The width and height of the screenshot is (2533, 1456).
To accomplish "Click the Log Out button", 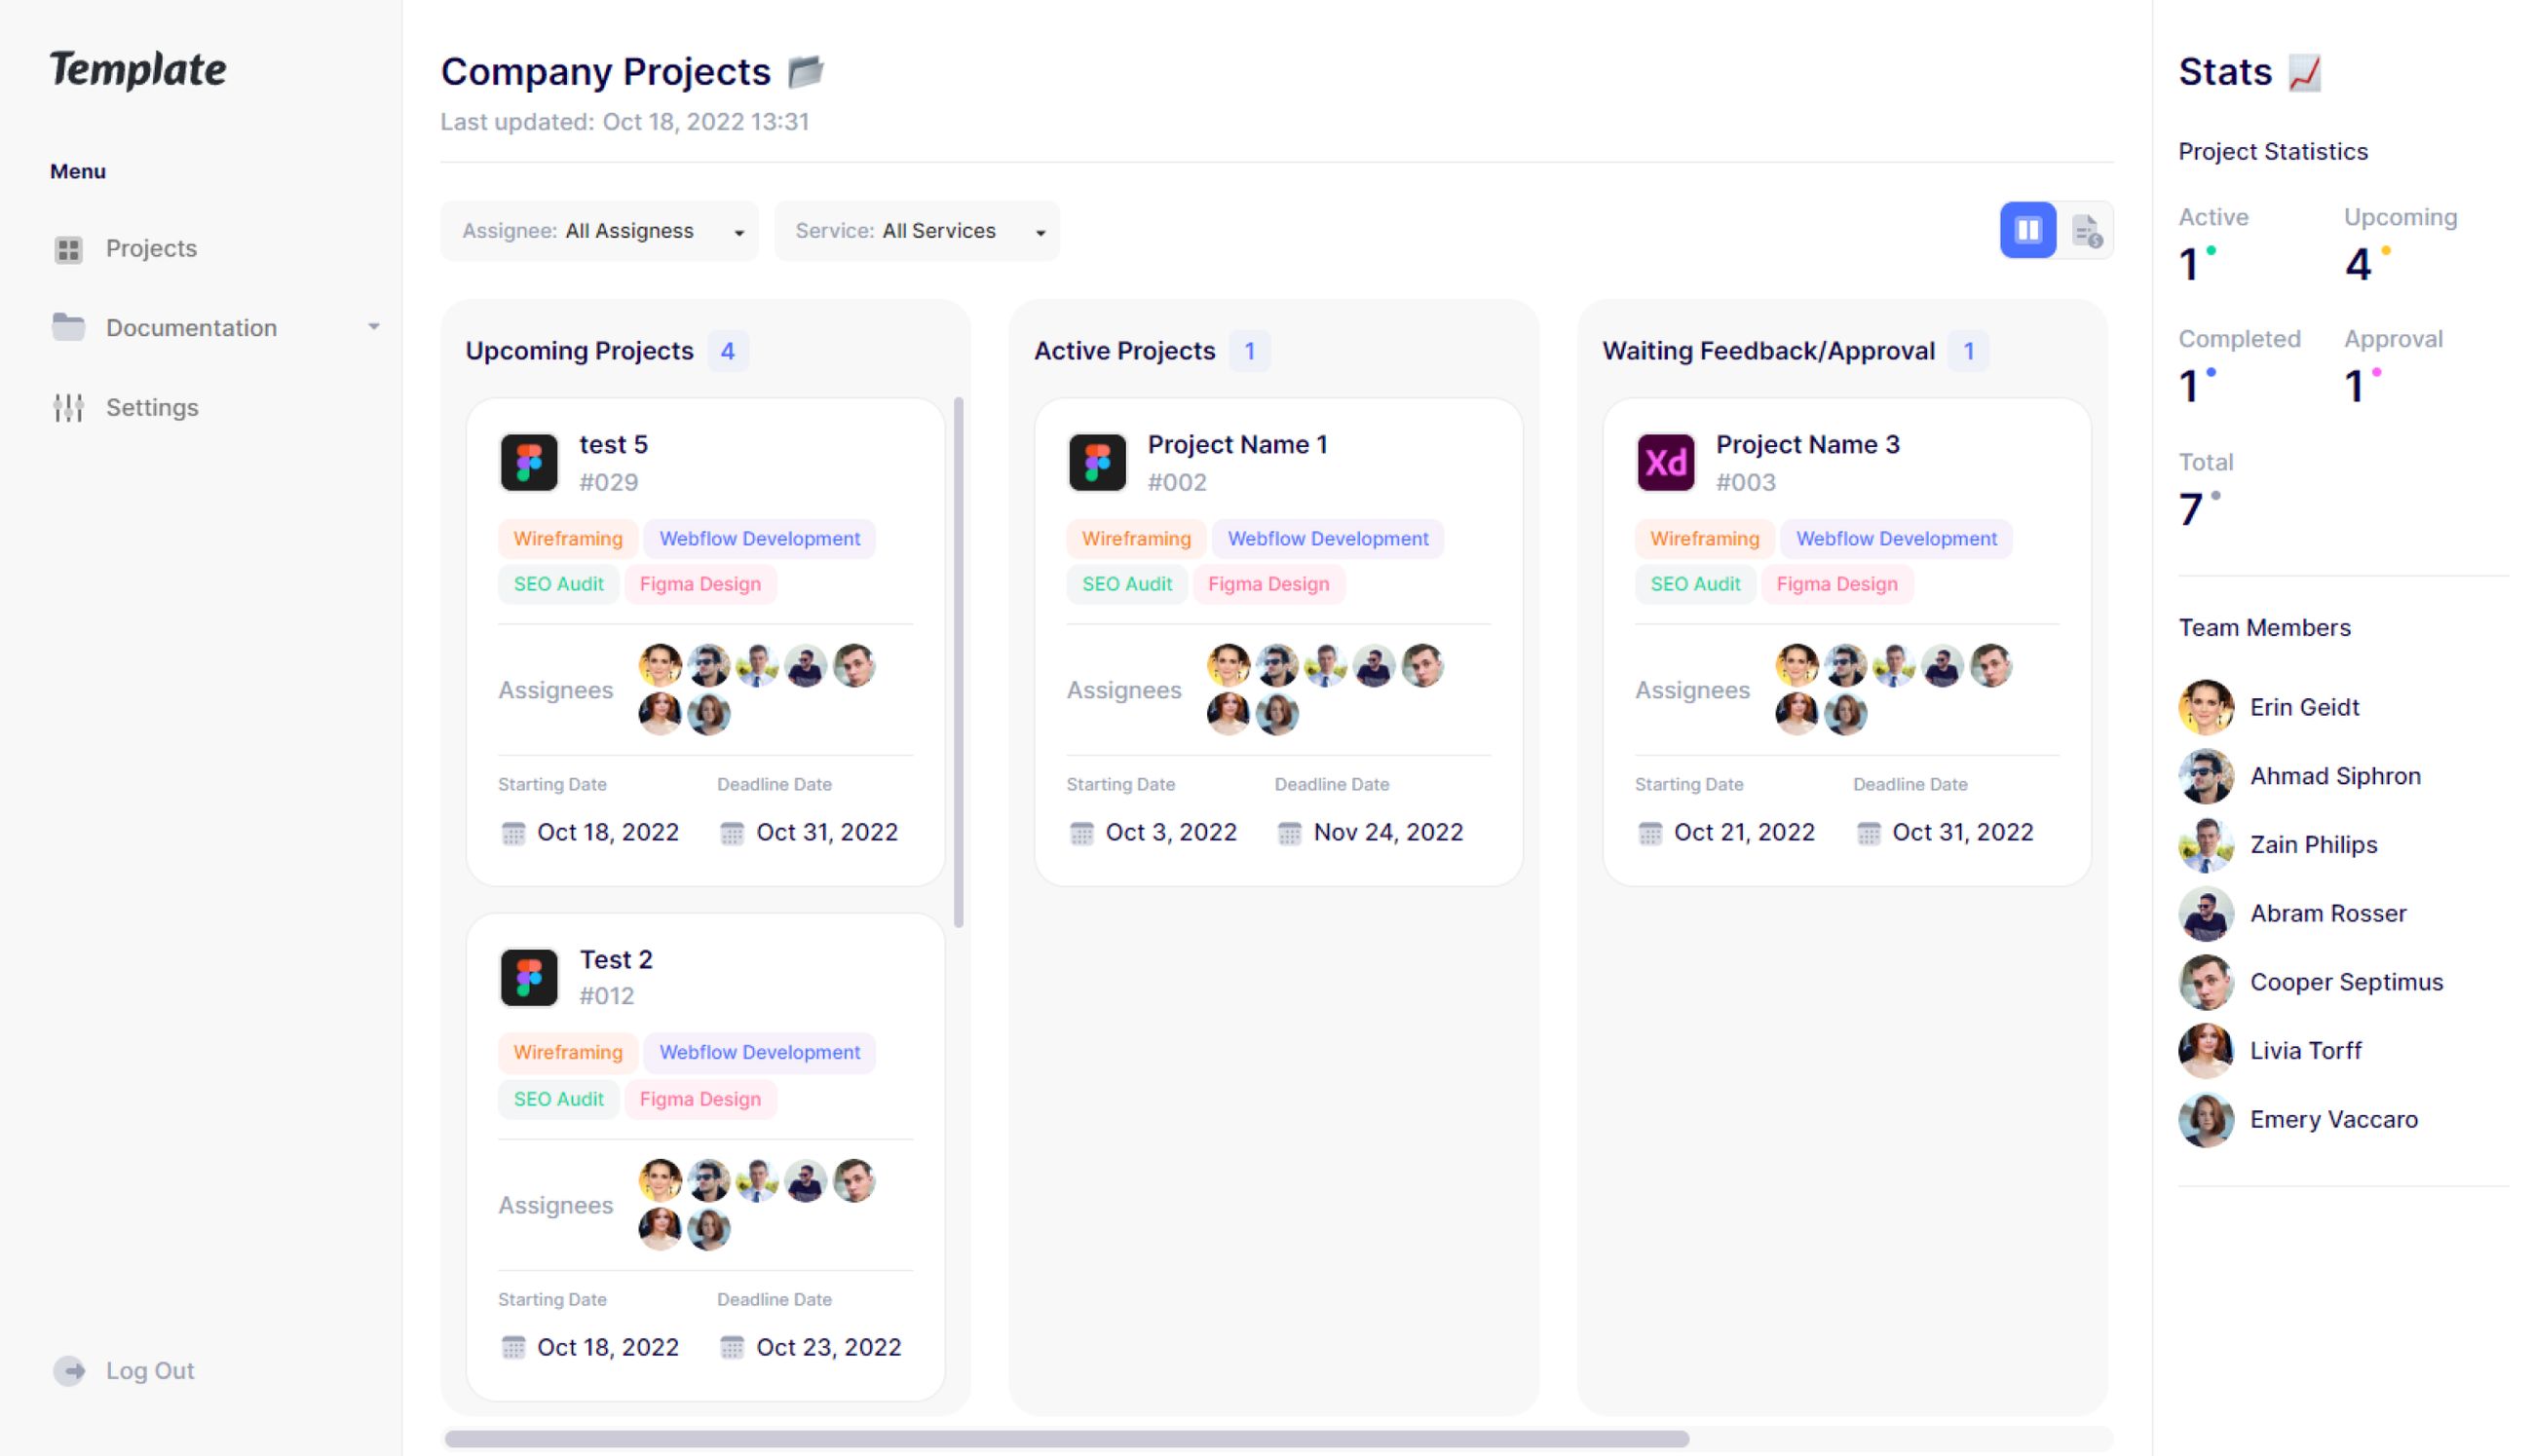I will point(149,1370).
